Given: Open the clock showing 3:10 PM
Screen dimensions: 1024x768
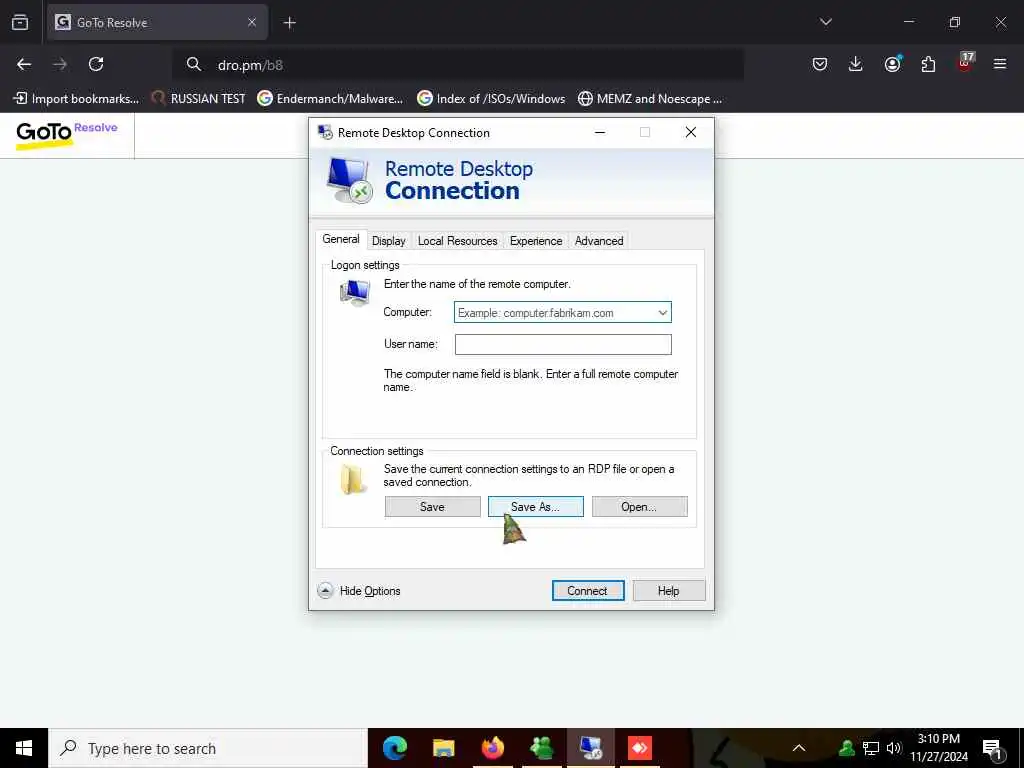Looking at the screenshot, I should (x=939, y=748).
